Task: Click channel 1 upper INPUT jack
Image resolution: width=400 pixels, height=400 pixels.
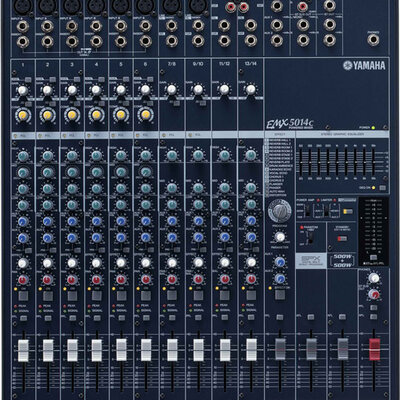Action: [23, 26]
